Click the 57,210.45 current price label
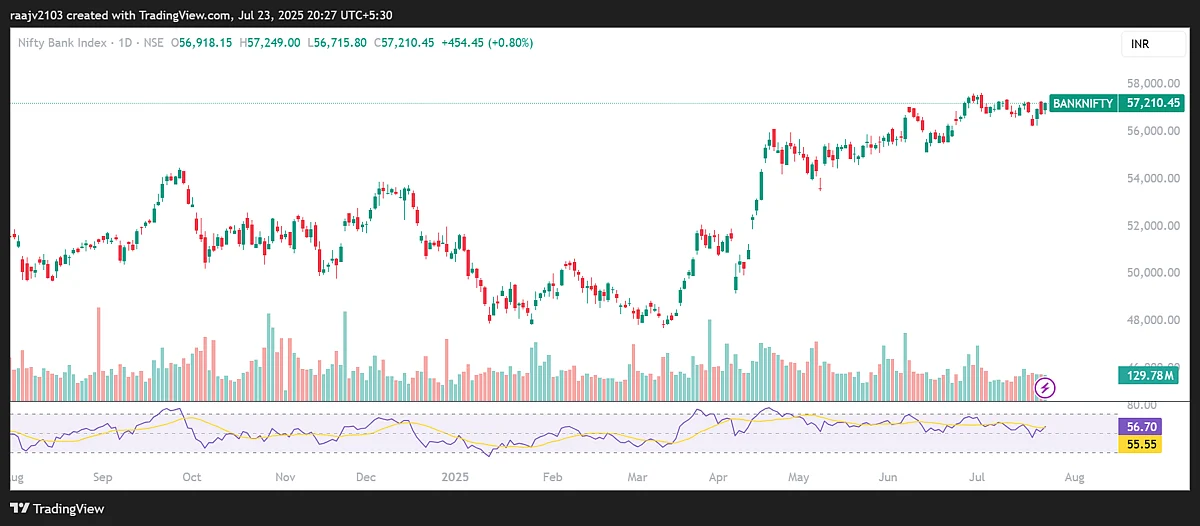1200x526 pixels. click(1153, 103)
